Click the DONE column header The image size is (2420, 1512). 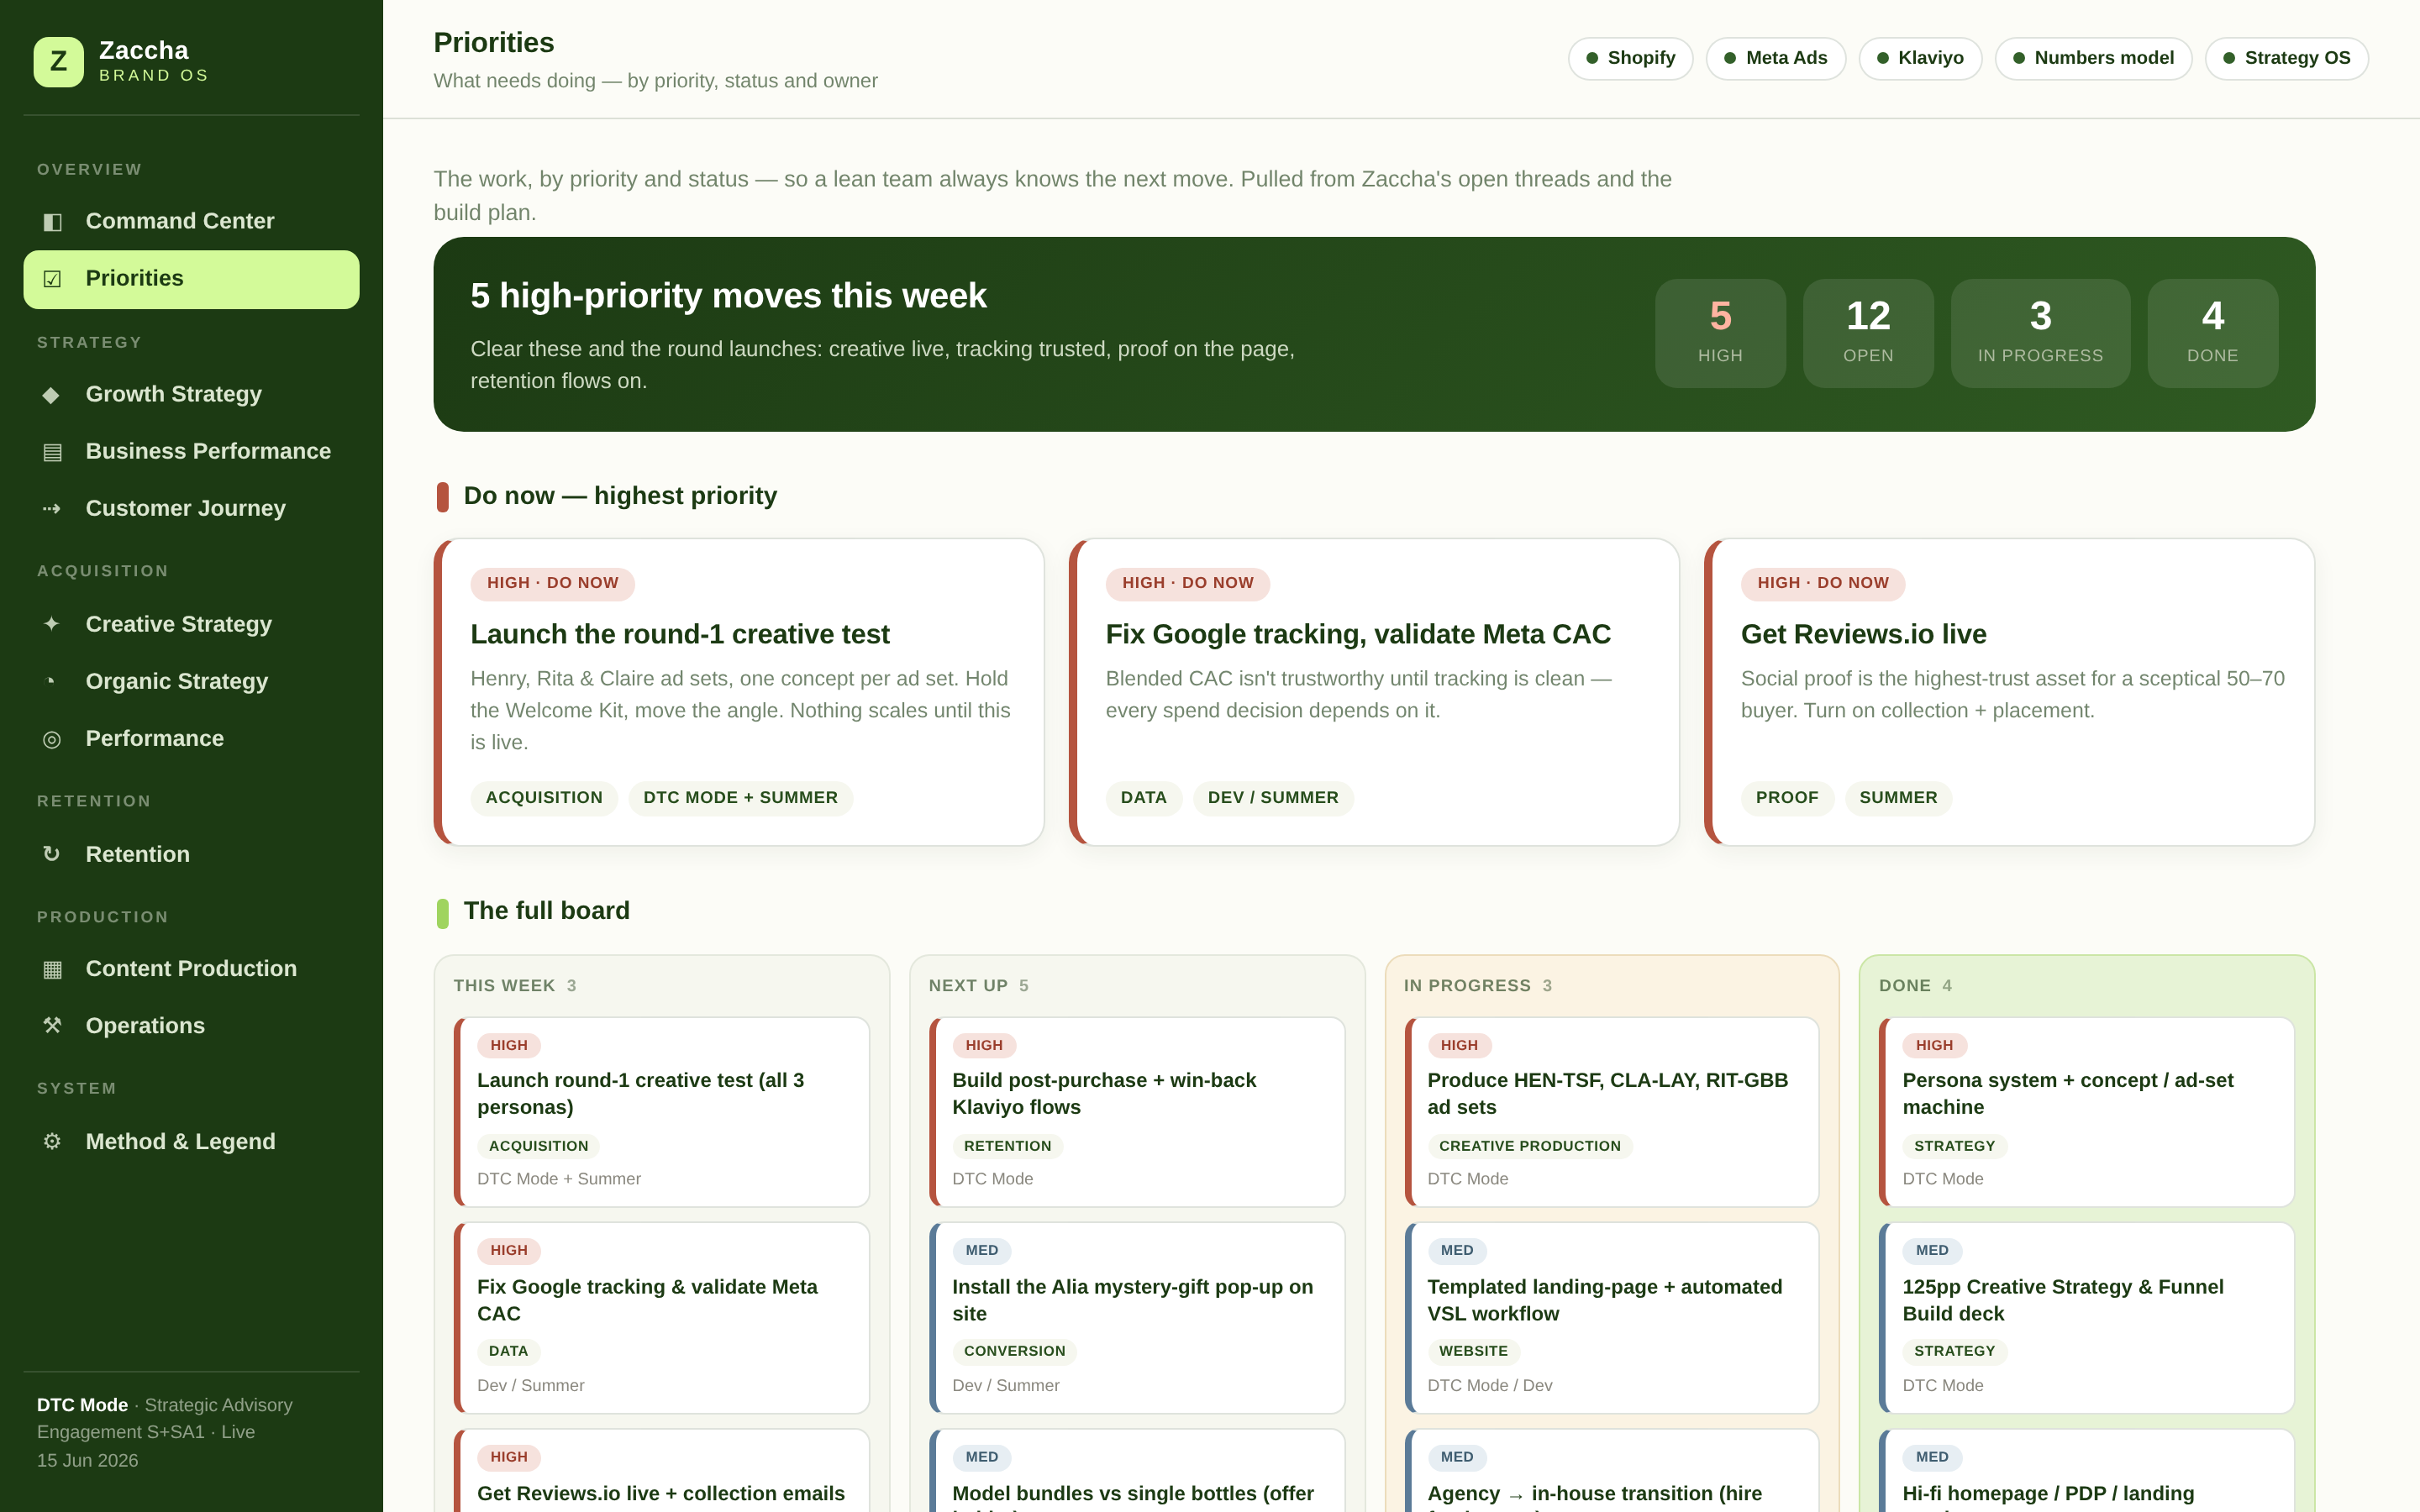1915,986
